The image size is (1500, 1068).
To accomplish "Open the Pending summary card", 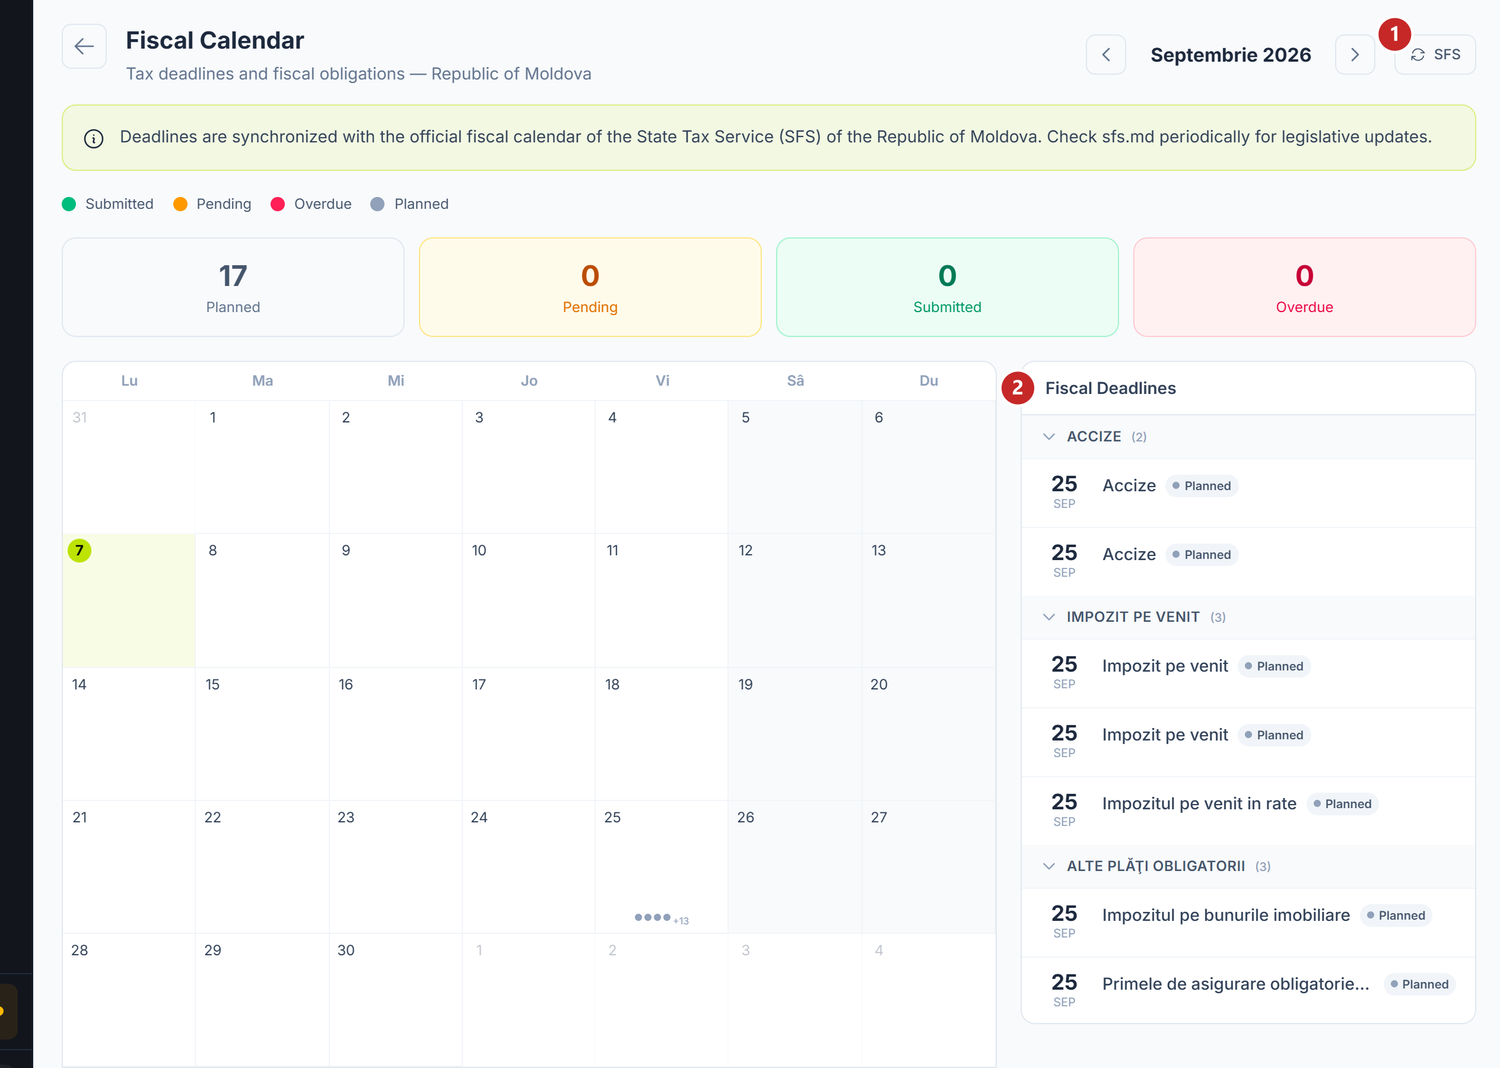I will [590, 287].
